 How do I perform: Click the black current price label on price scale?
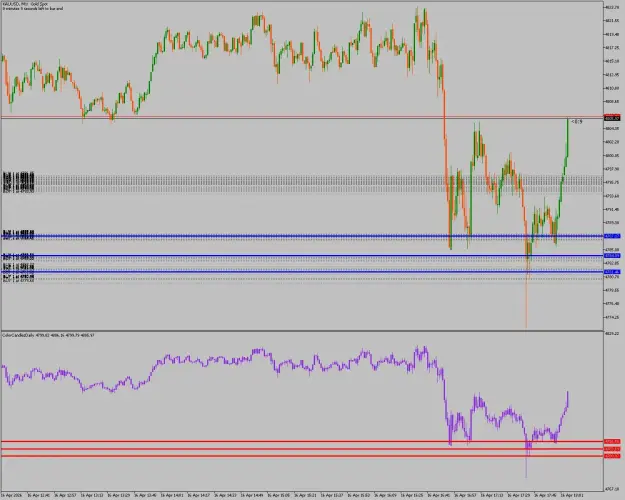(x=612, y=118)
